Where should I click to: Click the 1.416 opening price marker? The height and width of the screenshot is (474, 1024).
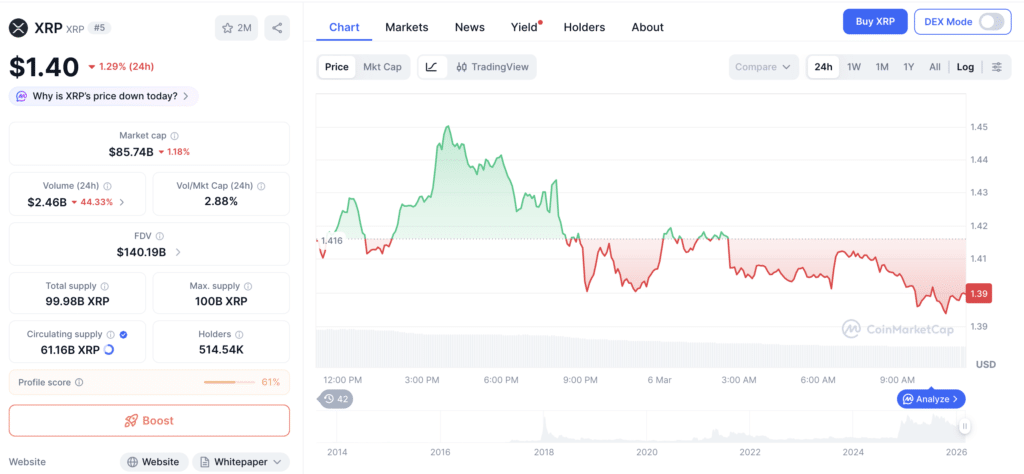[332, 241]
